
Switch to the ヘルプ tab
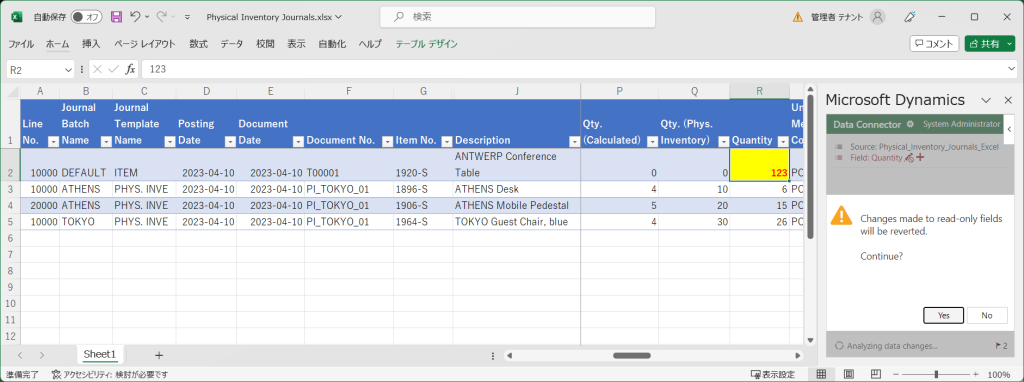(x=370, y=44)
